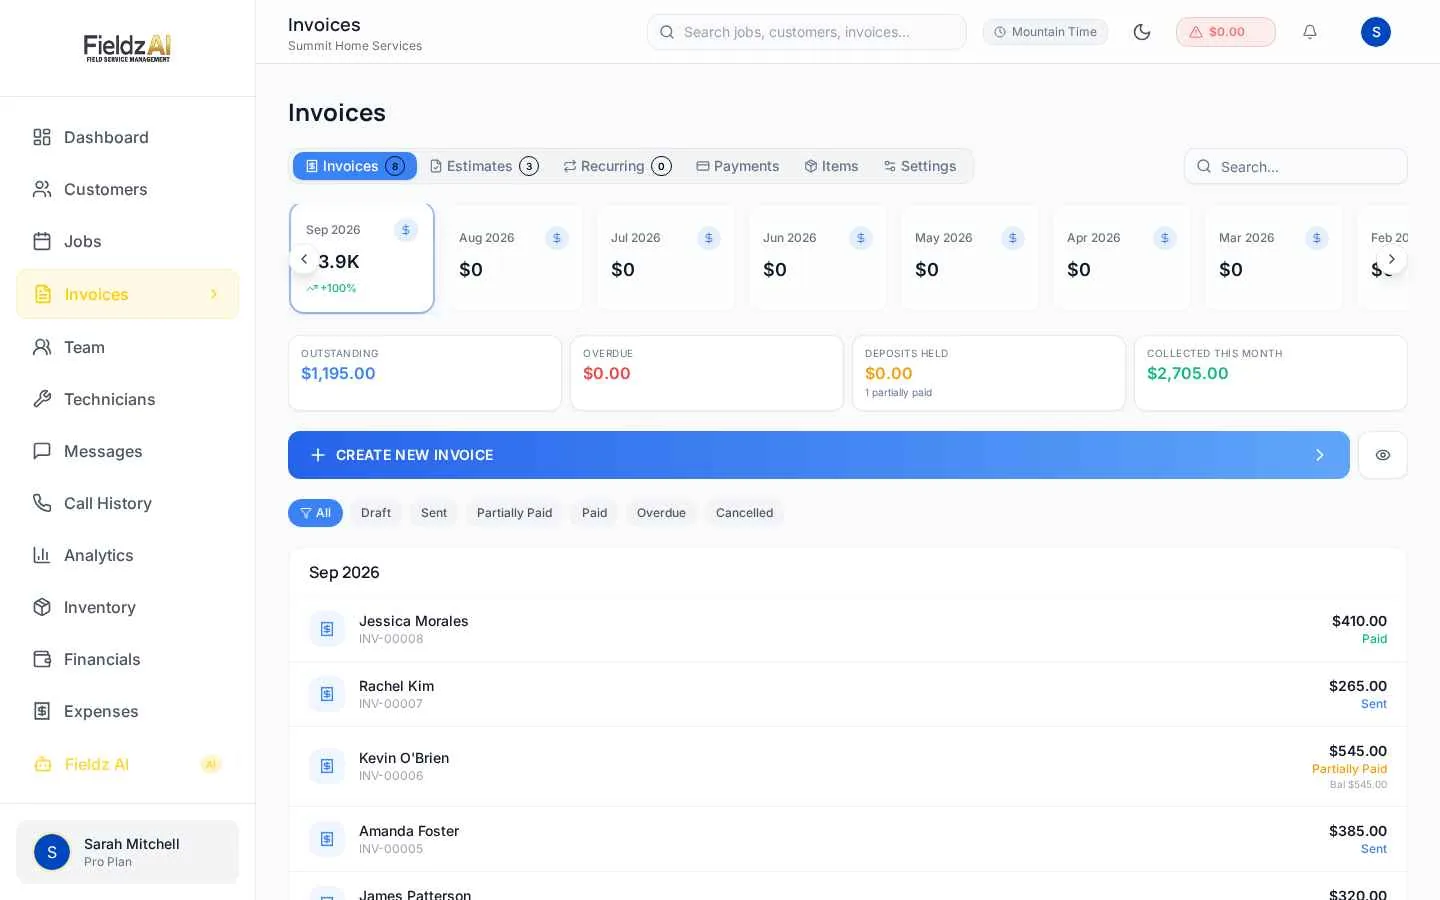Open the Analytics section
Image resolution: width=1440 pixels, height=900 pixels.
point(127,555)
